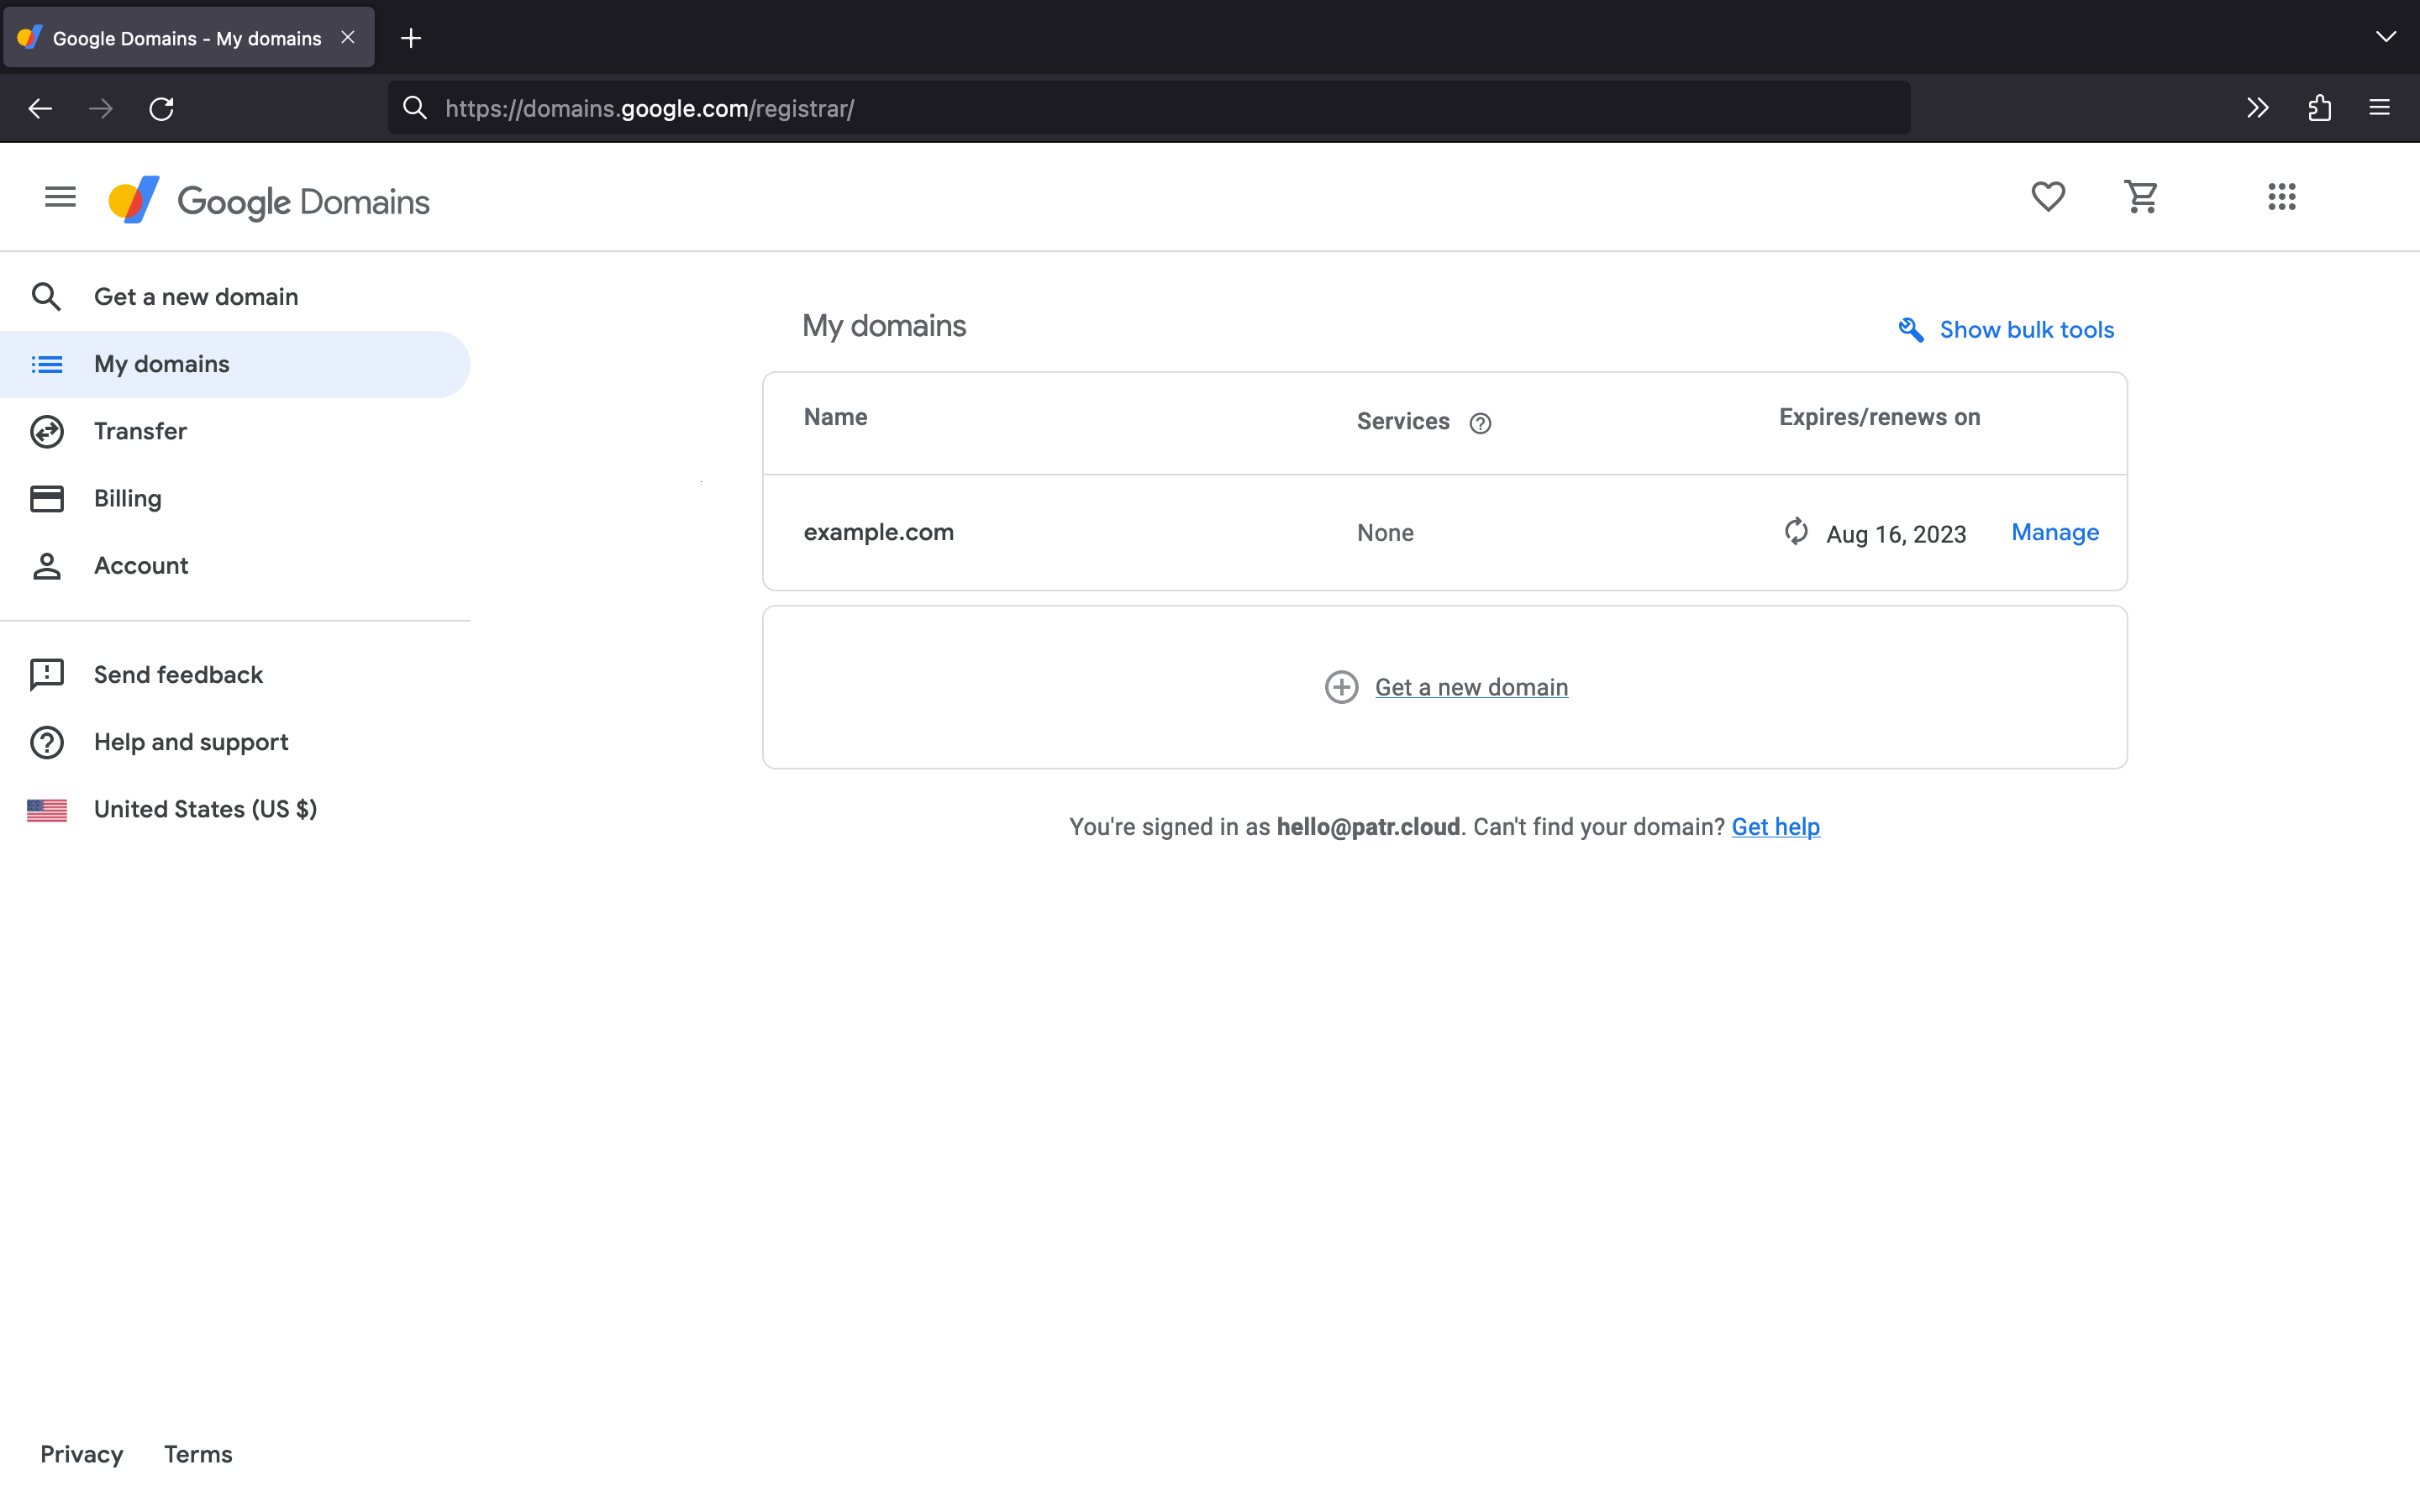Click the Billing credit card icon
Screen dimensions: 2420x1512
(46, 498)
